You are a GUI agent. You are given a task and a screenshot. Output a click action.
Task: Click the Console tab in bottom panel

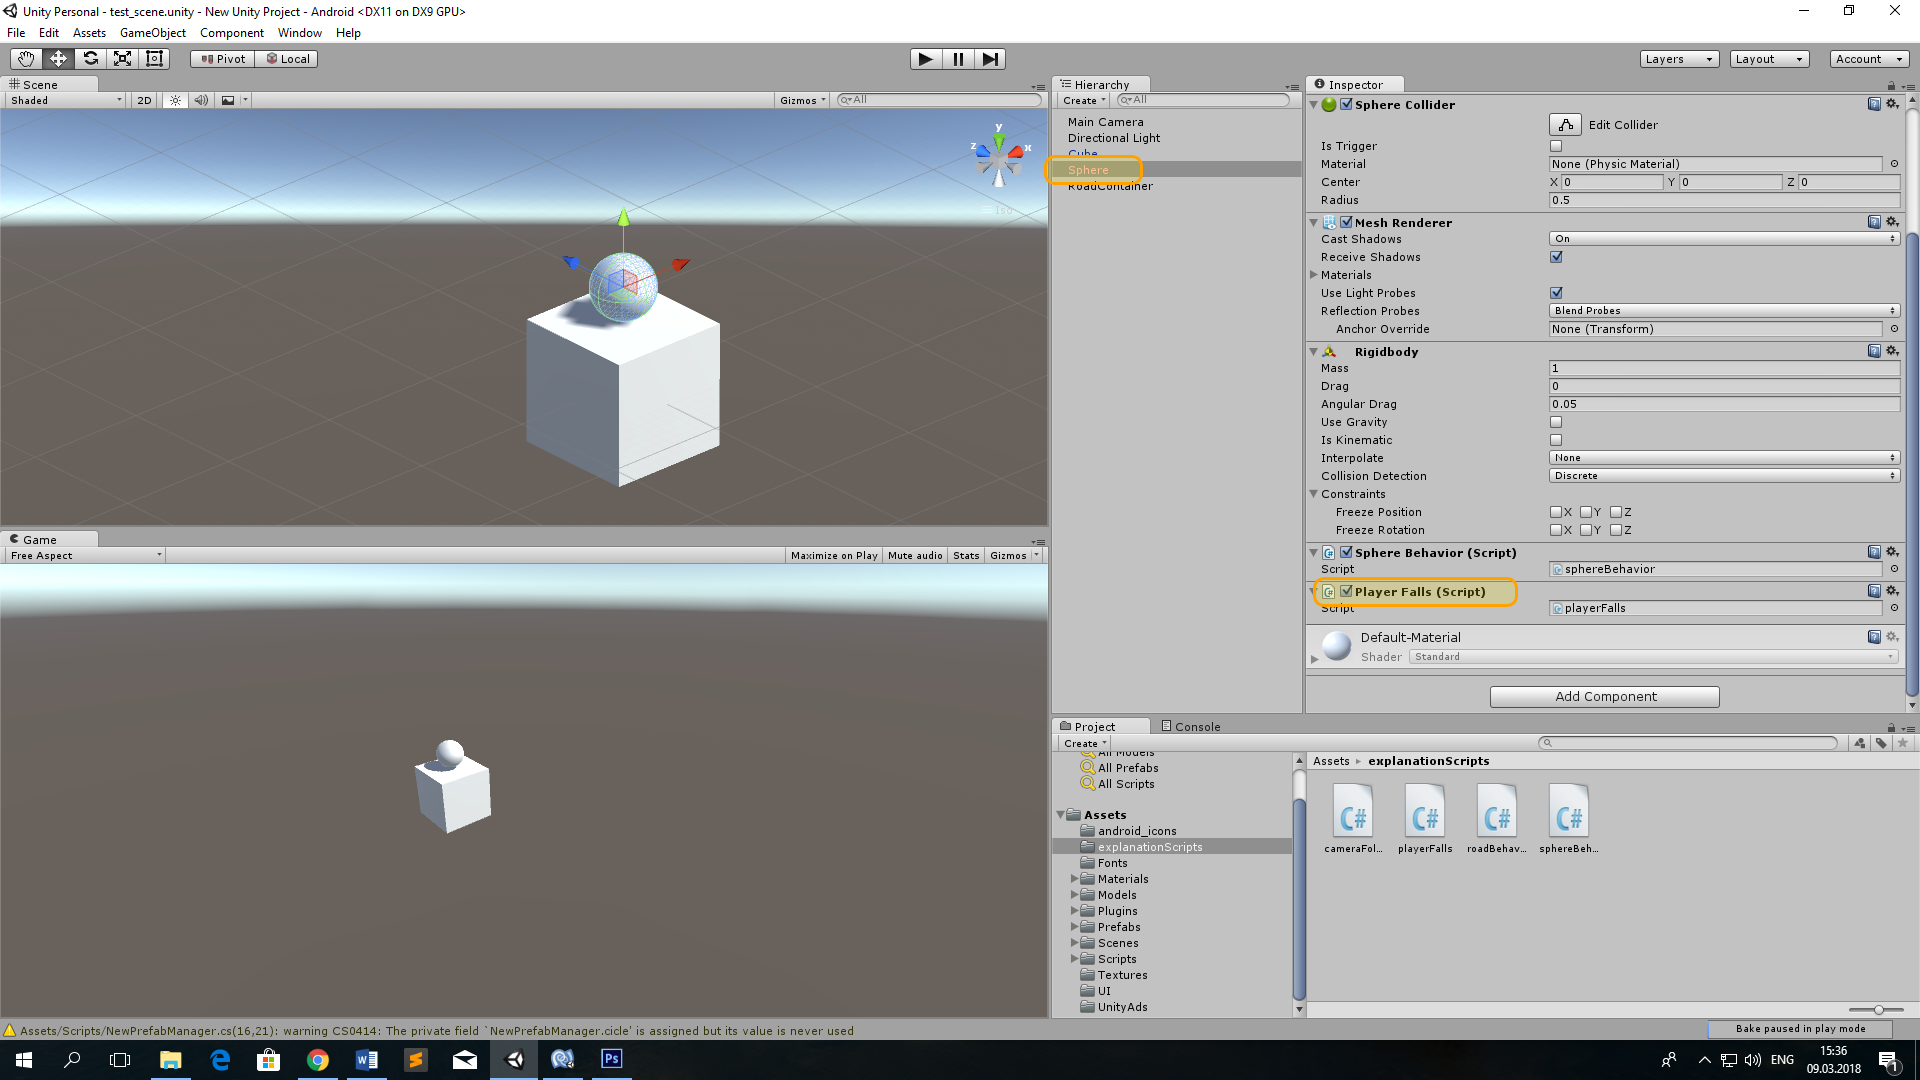click(x=1189, y=727)
